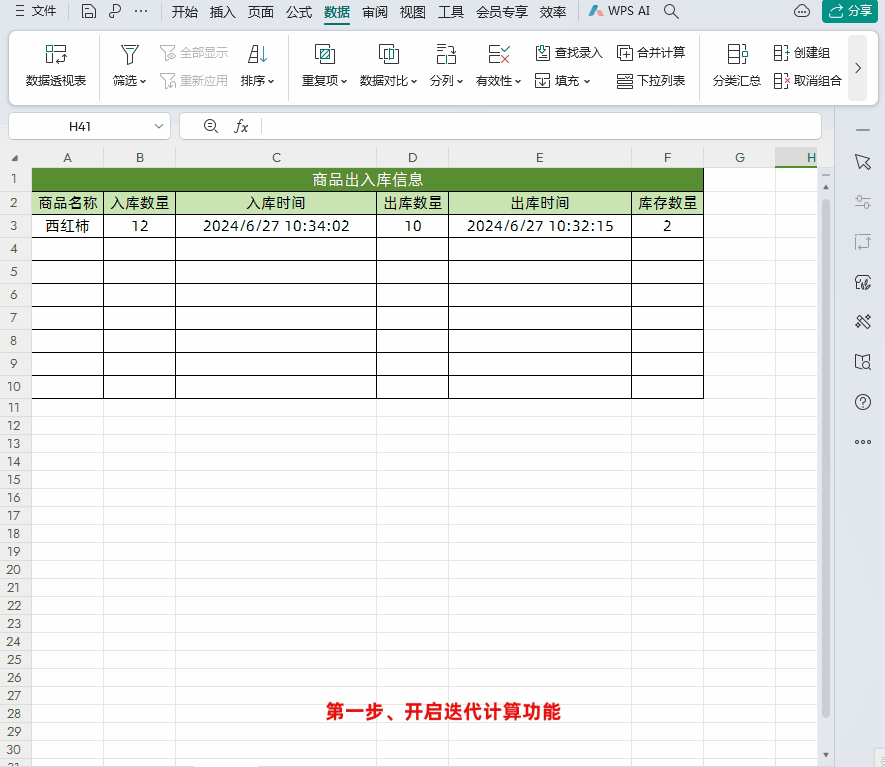Click the zoom magnifier in formula bar

pyautogui.click(x=211, y=126)
